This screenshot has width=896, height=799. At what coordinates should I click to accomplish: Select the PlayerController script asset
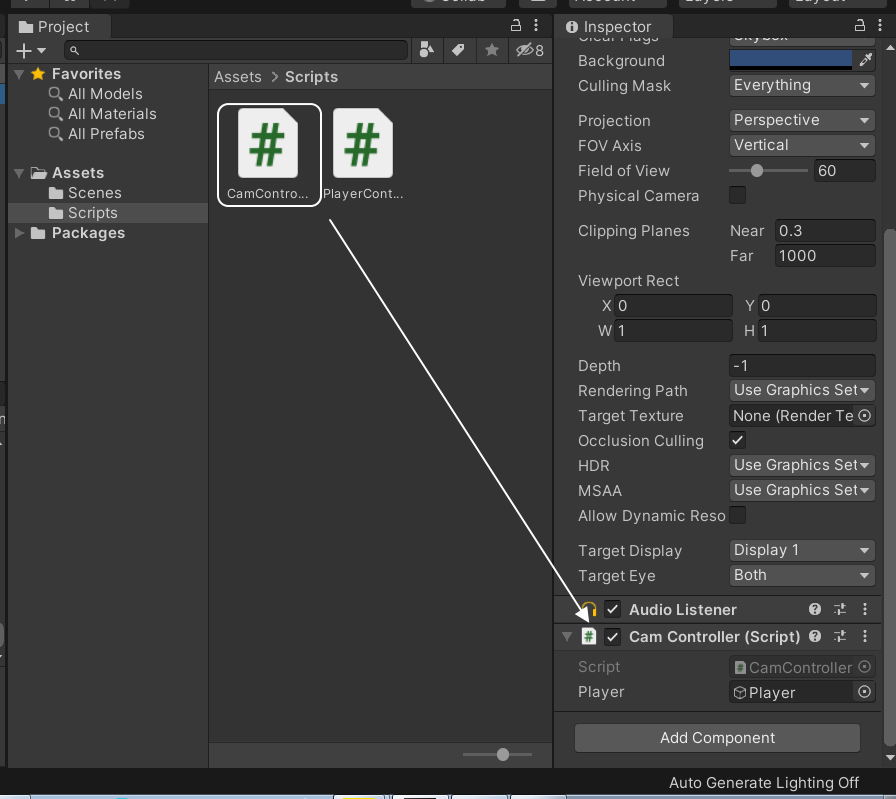click(363, 154)
